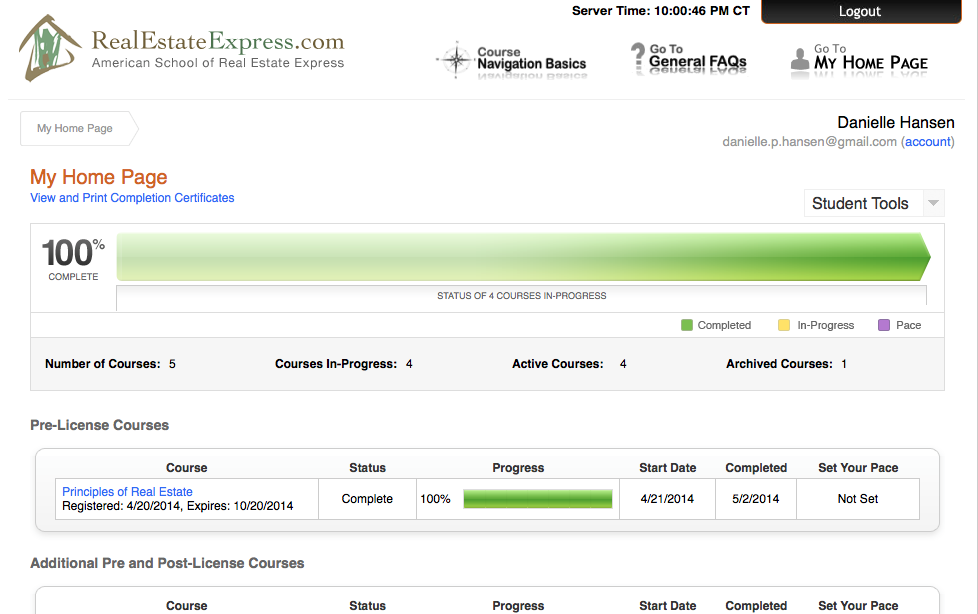Click the Complete status cell
Viewport: 978px width, 614px height.
[367, 499]
